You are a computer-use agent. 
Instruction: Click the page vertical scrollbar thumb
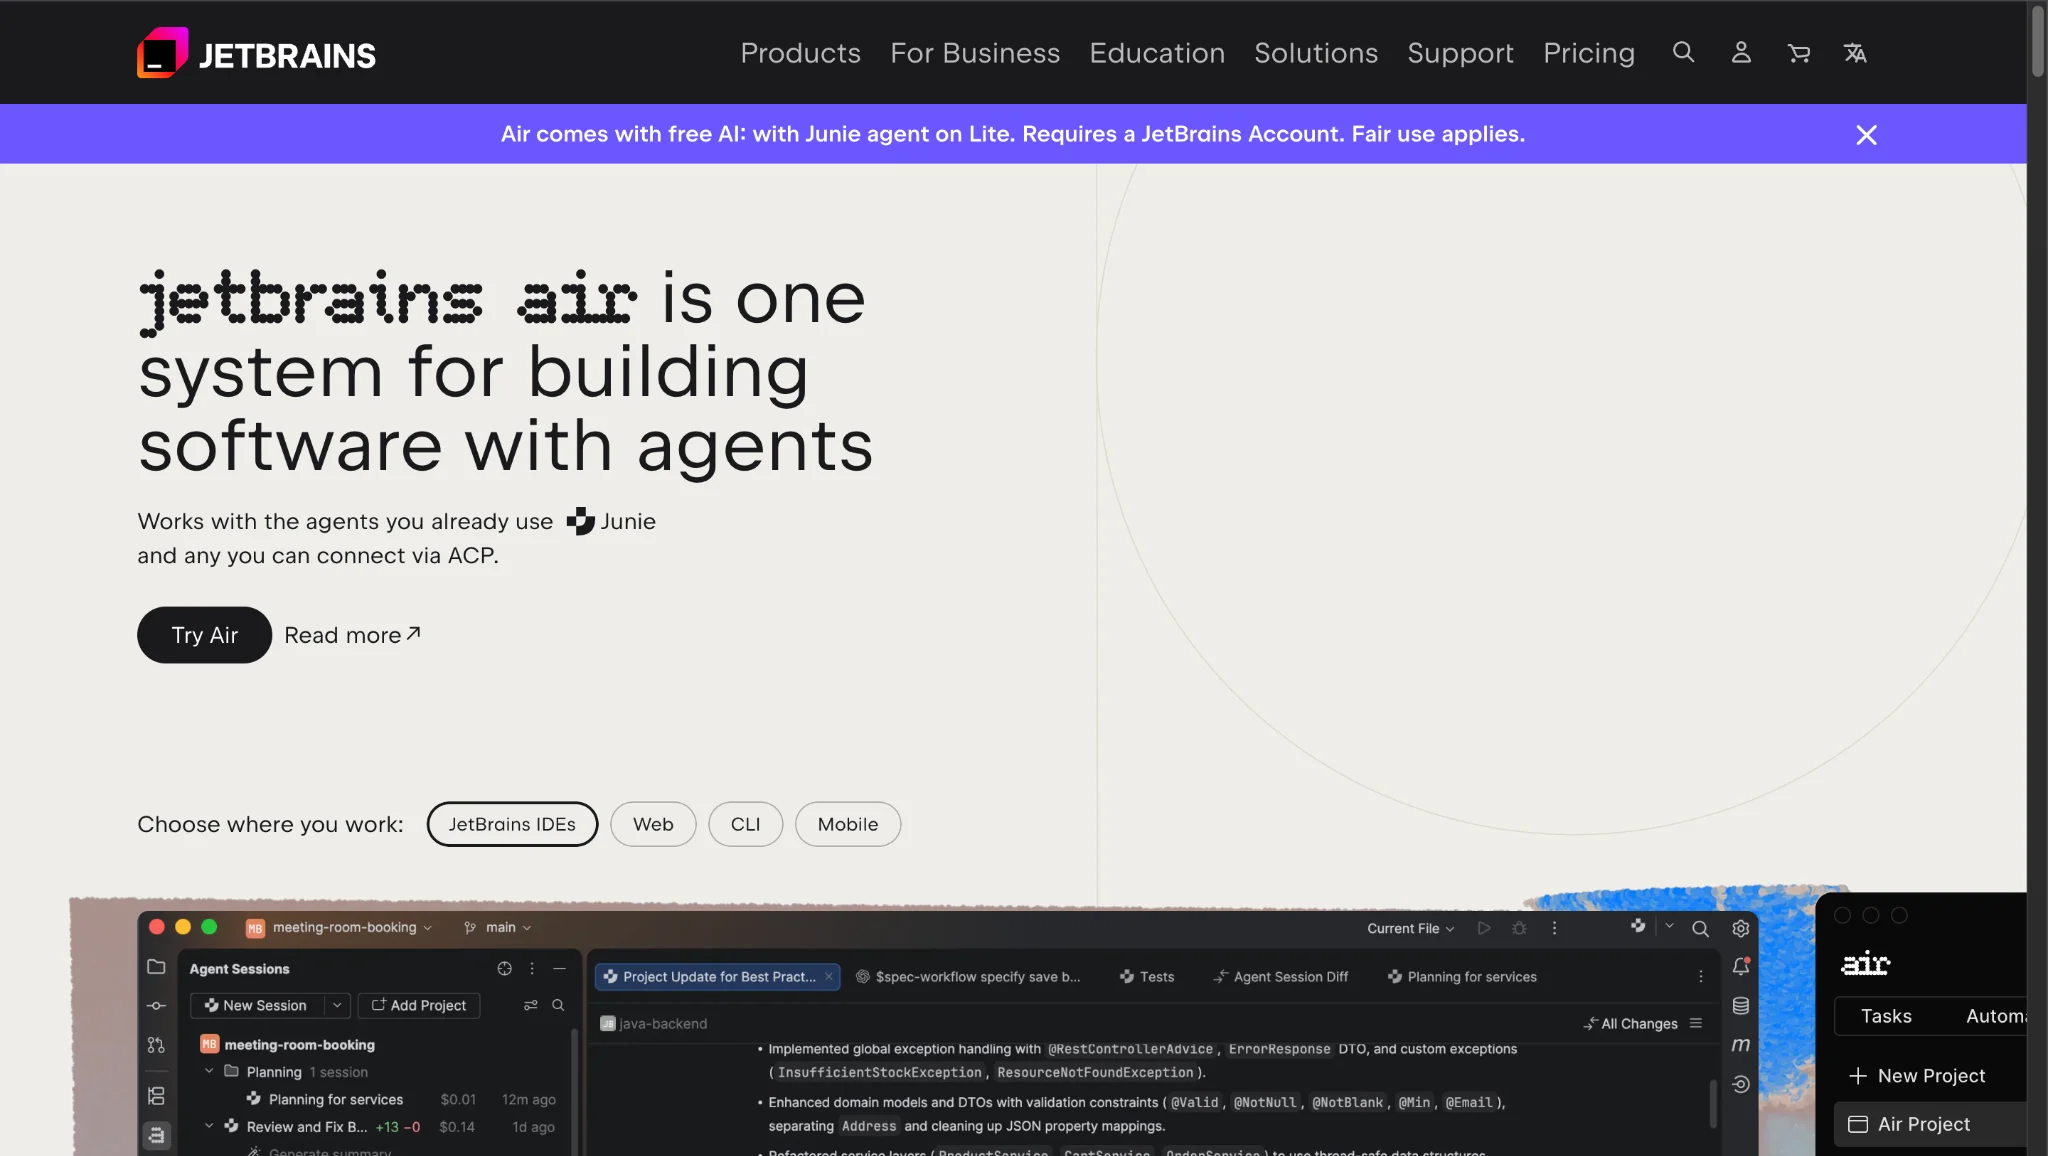(2038, 40)
